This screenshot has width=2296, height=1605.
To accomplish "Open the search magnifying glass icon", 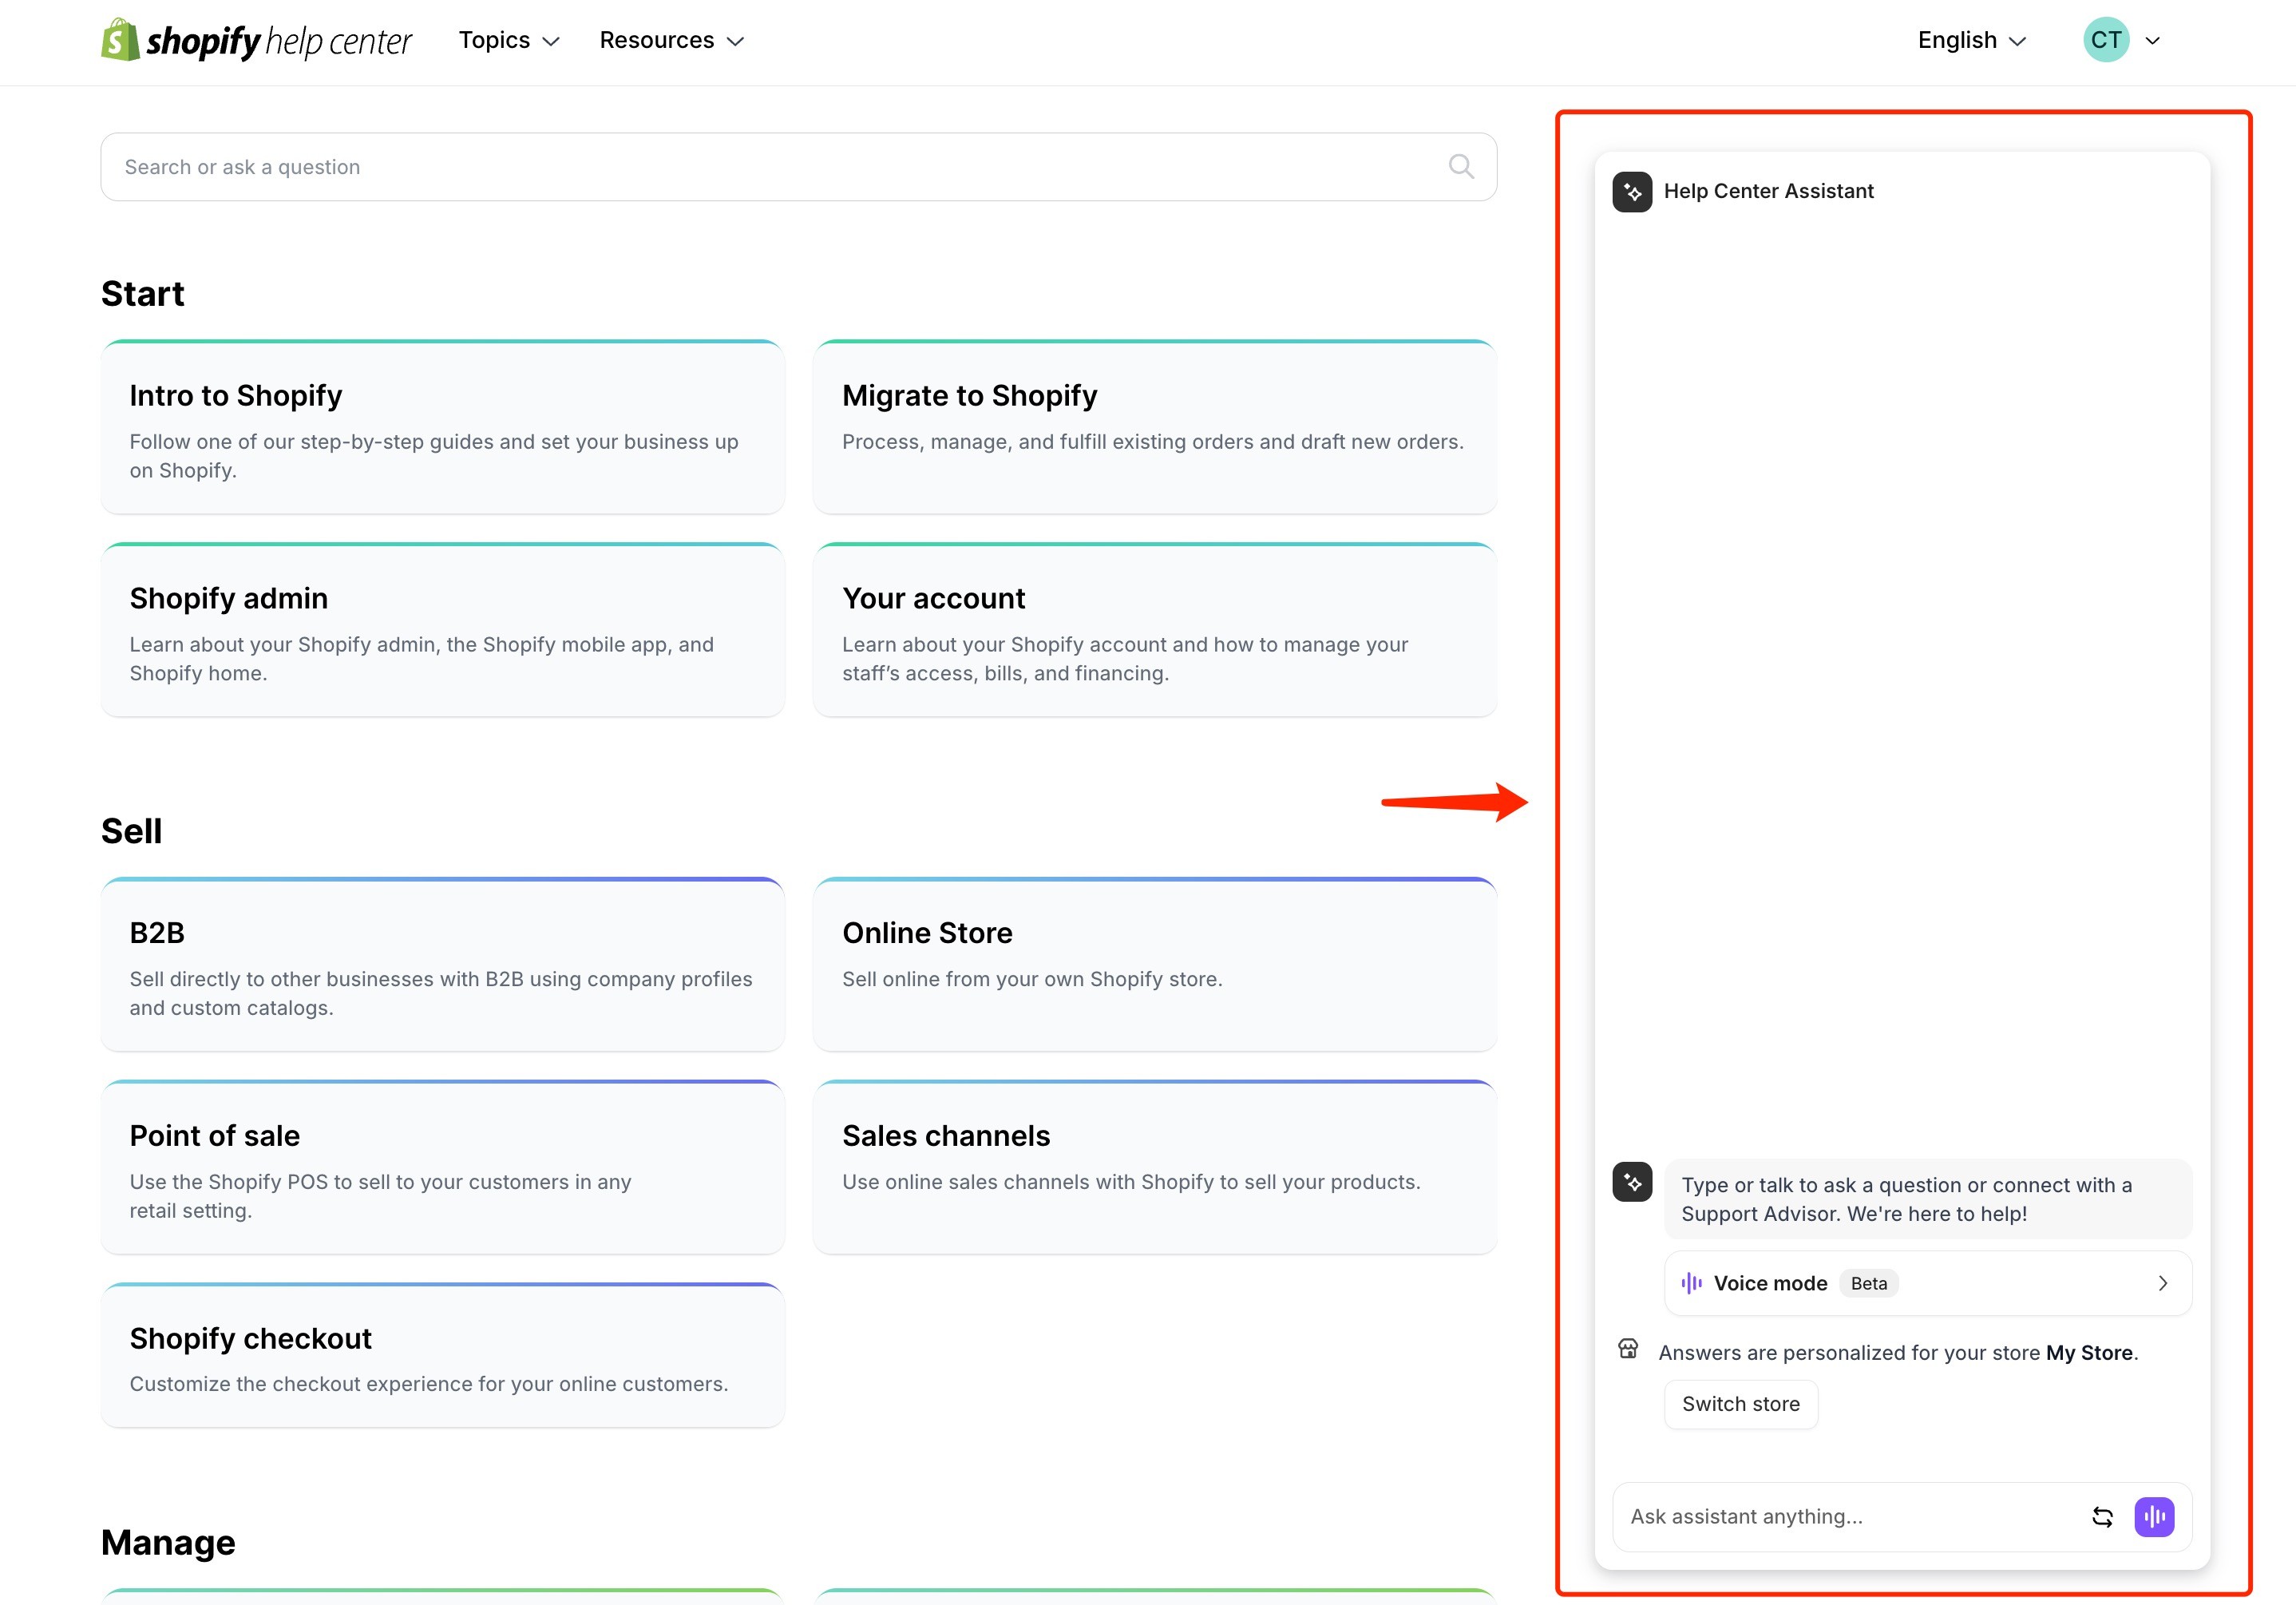I will pyautogui.click(x=1461, y=166).
